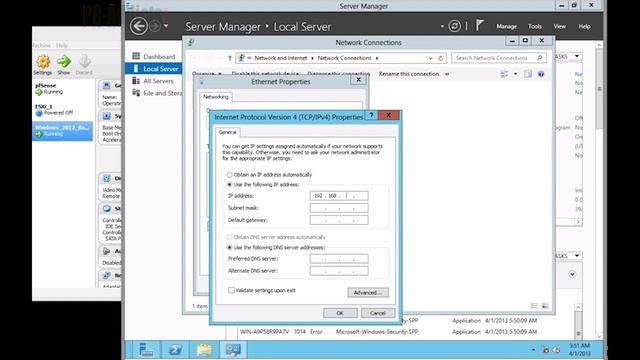Open the Manage menu in Server Manager
This screenshot has height=360, width=640.
[x=507, y=26]
